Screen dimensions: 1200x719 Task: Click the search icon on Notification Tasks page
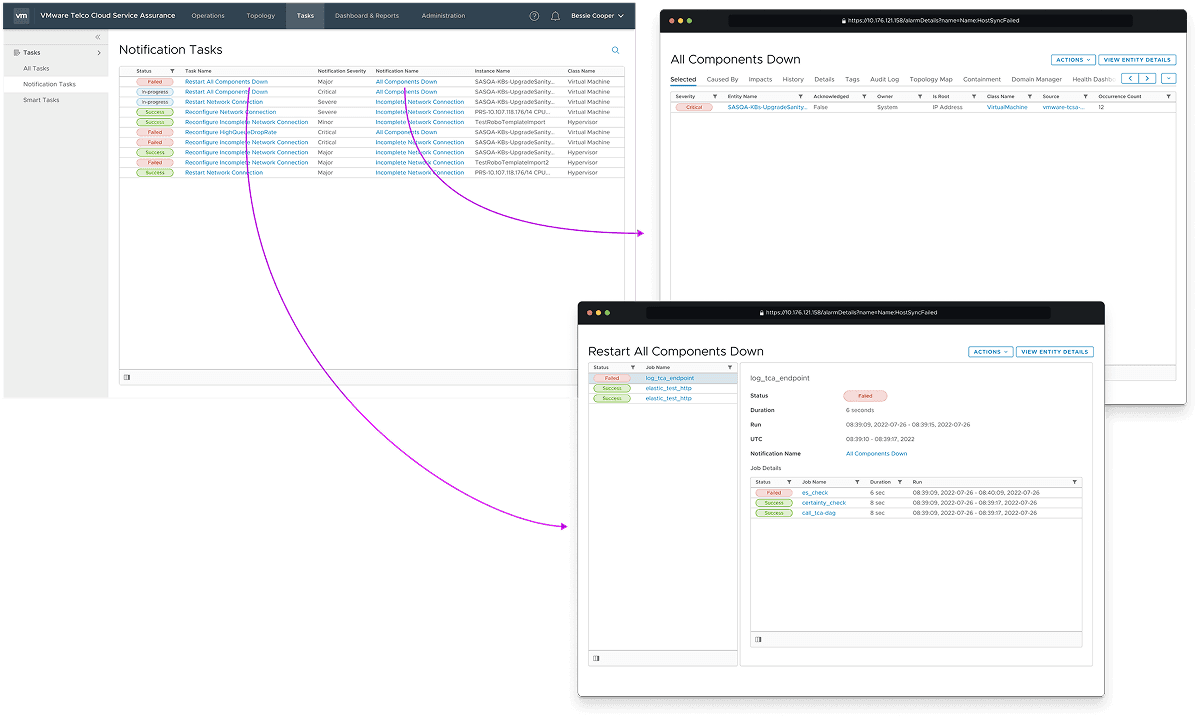[x=615, y=49]
